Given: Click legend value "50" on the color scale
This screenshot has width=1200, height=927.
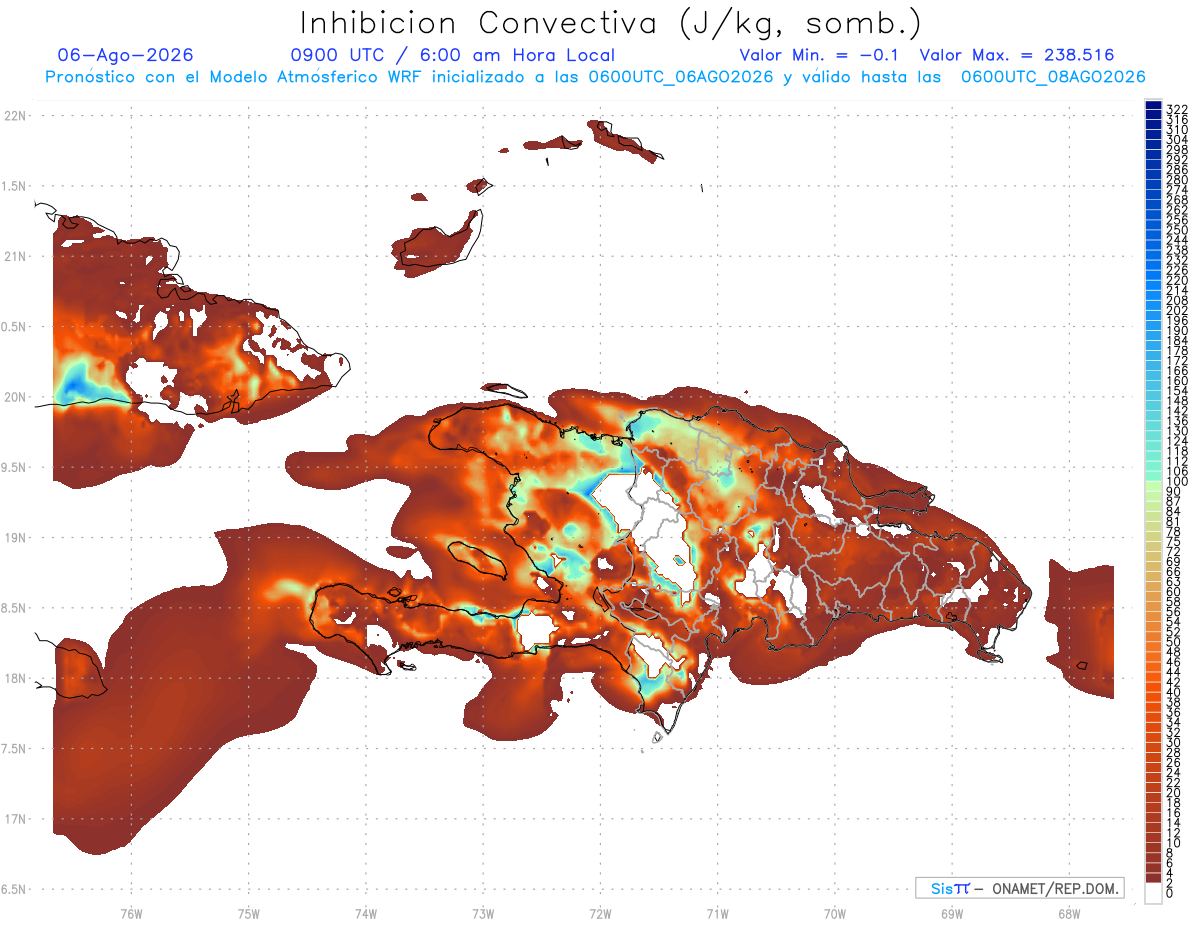Looking at the screenshot, I should tap(1173, 642).
